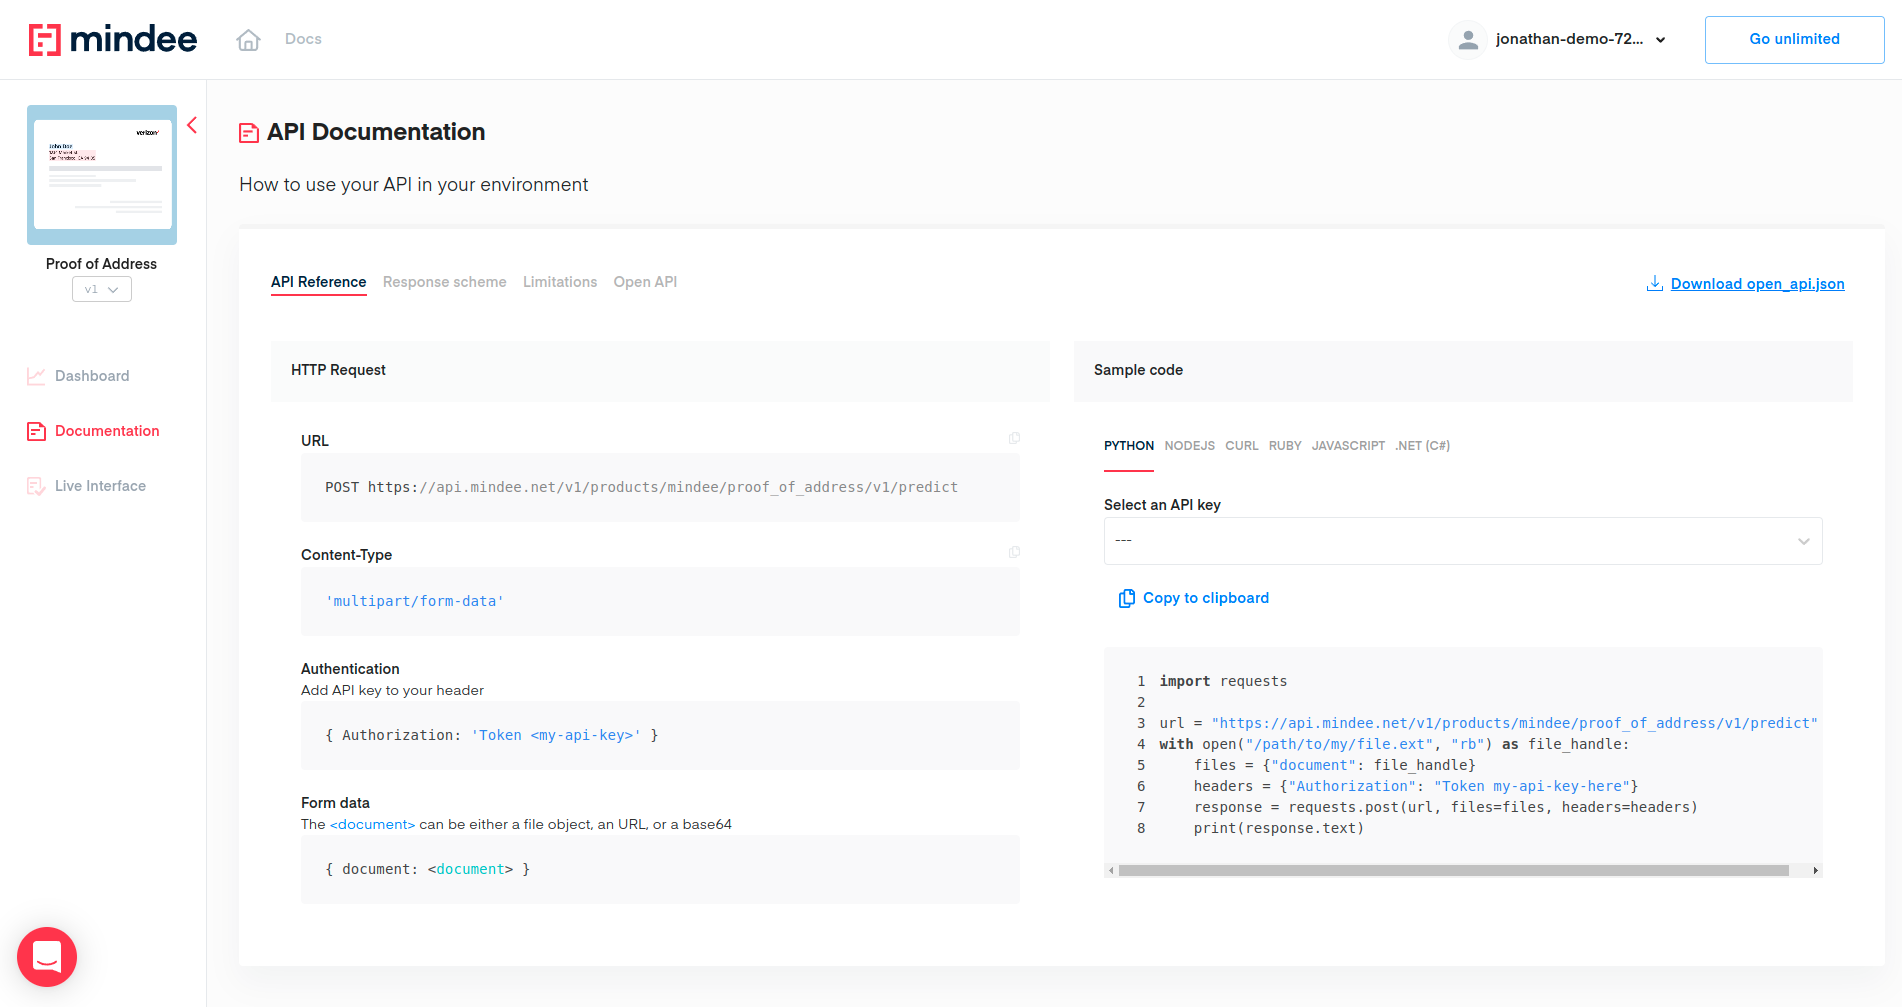Click 'print(response.text)' code line
1902x1007 pixels.
1279,828
